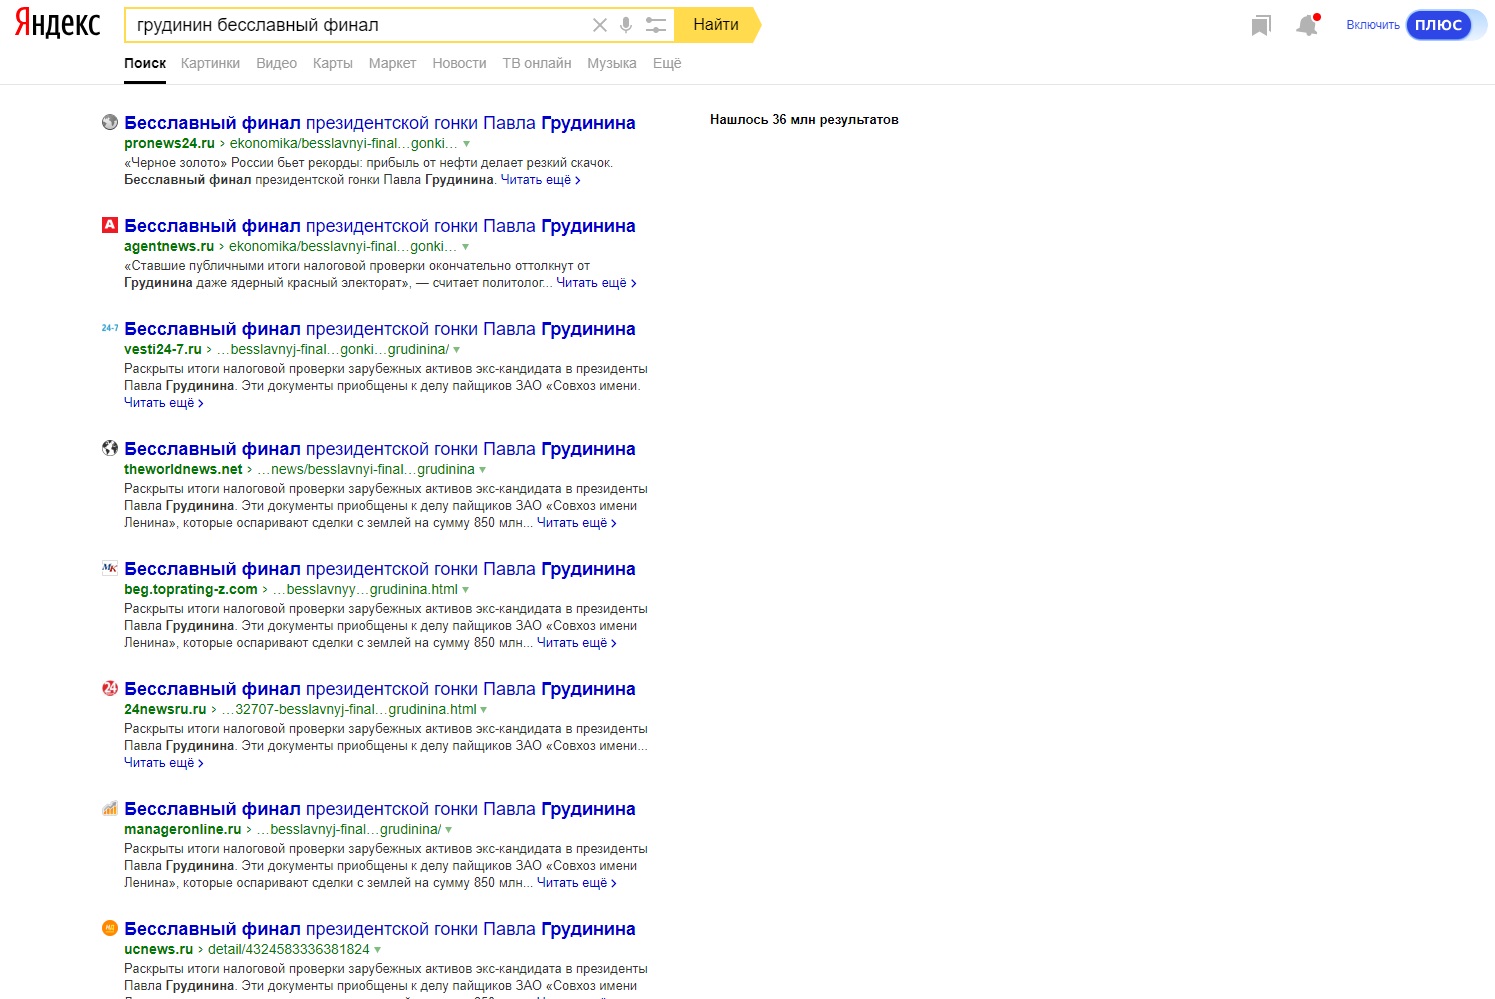
Task: Click vesti24-7.ru favicon
Action: point(110,328)
